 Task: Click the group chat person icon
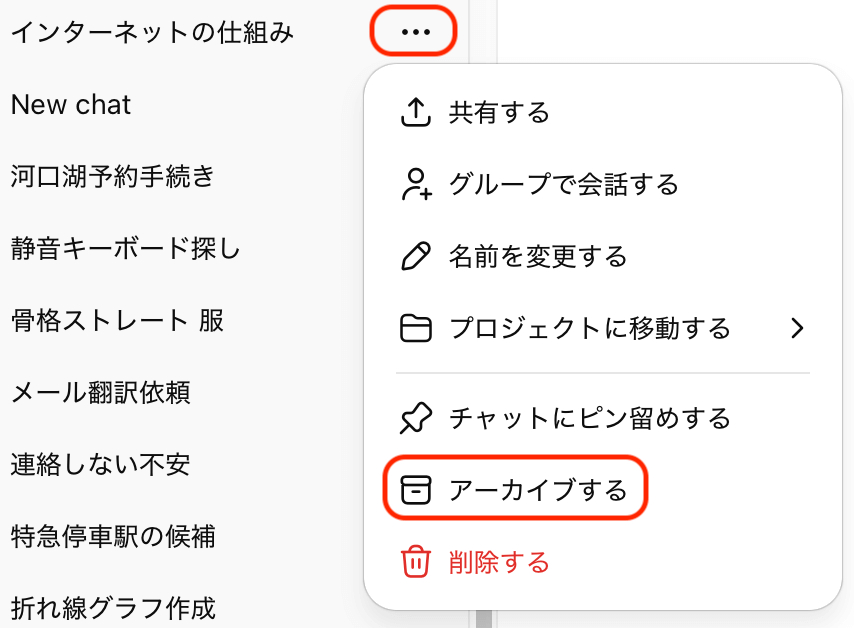pyautogui.click(x=415, y=185)
